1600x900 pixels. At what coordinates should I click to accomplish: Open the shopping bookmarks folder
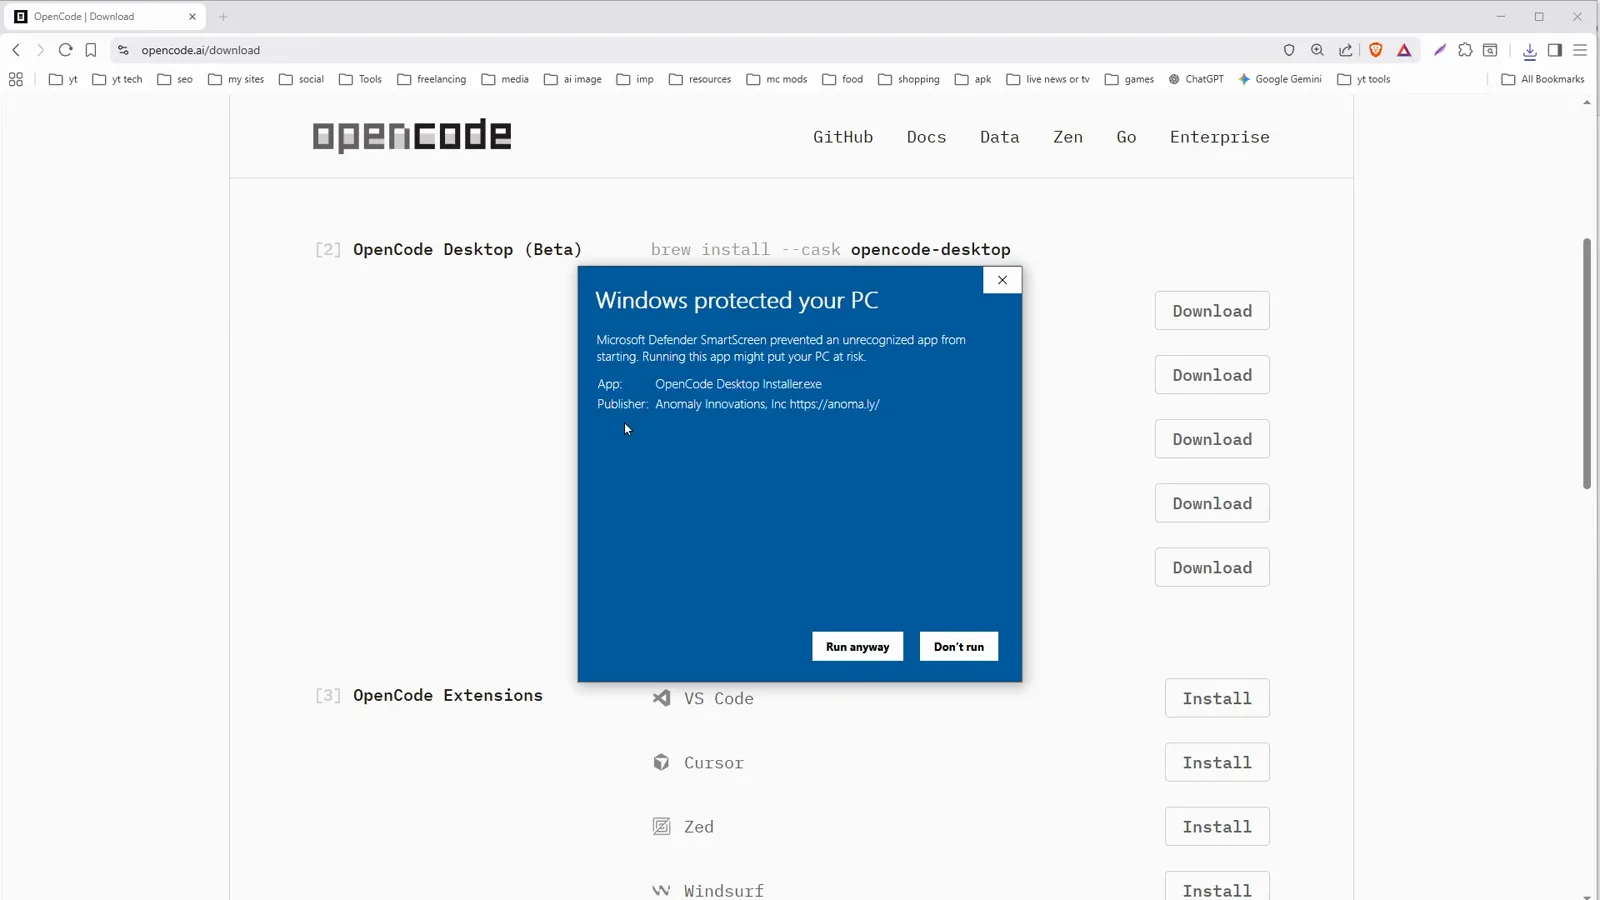click(x=909, y=79)
